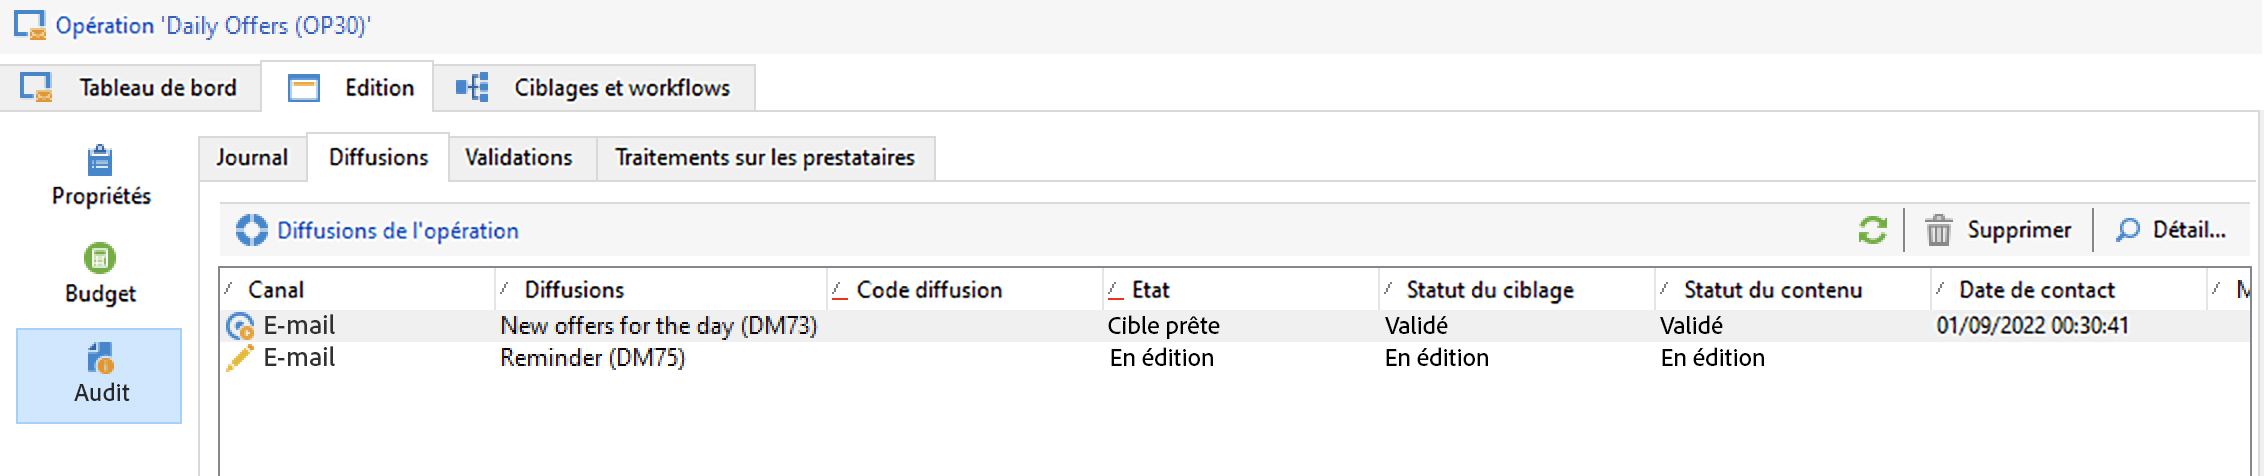Open Traitements sur les prestataires tab
The width and height of the screenshot is (2266, 476).
point(765,158)
